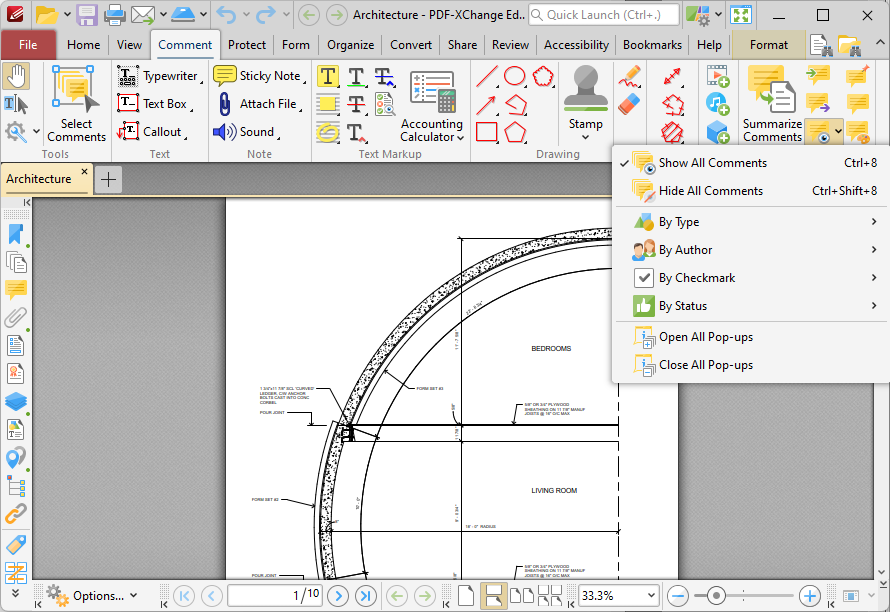Choose the Eraser tool in Drawing
890x612 pixels.
[x=629, y=104]
